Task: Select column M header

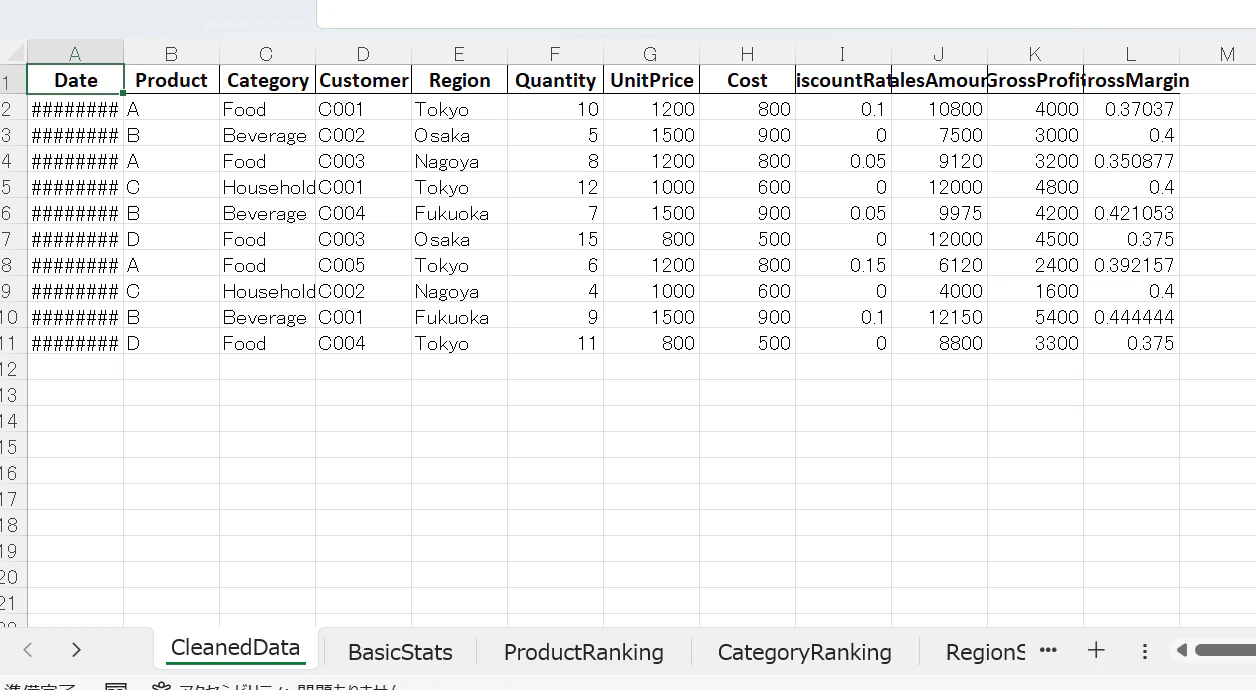Action: [1217, 54]
